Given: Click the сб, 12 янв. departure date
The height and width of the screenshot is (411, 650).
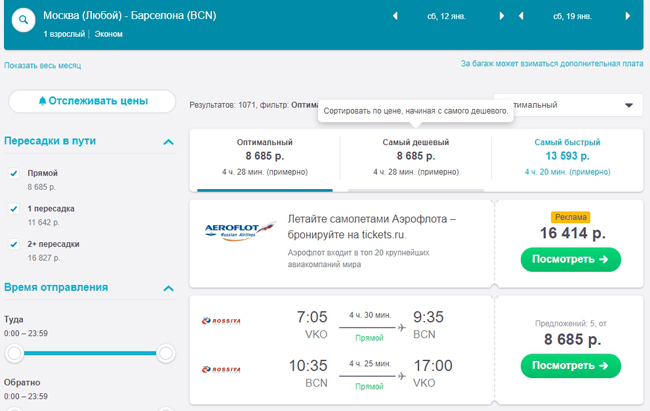Looking at the screenshot, I should click(x=446, y=17).
